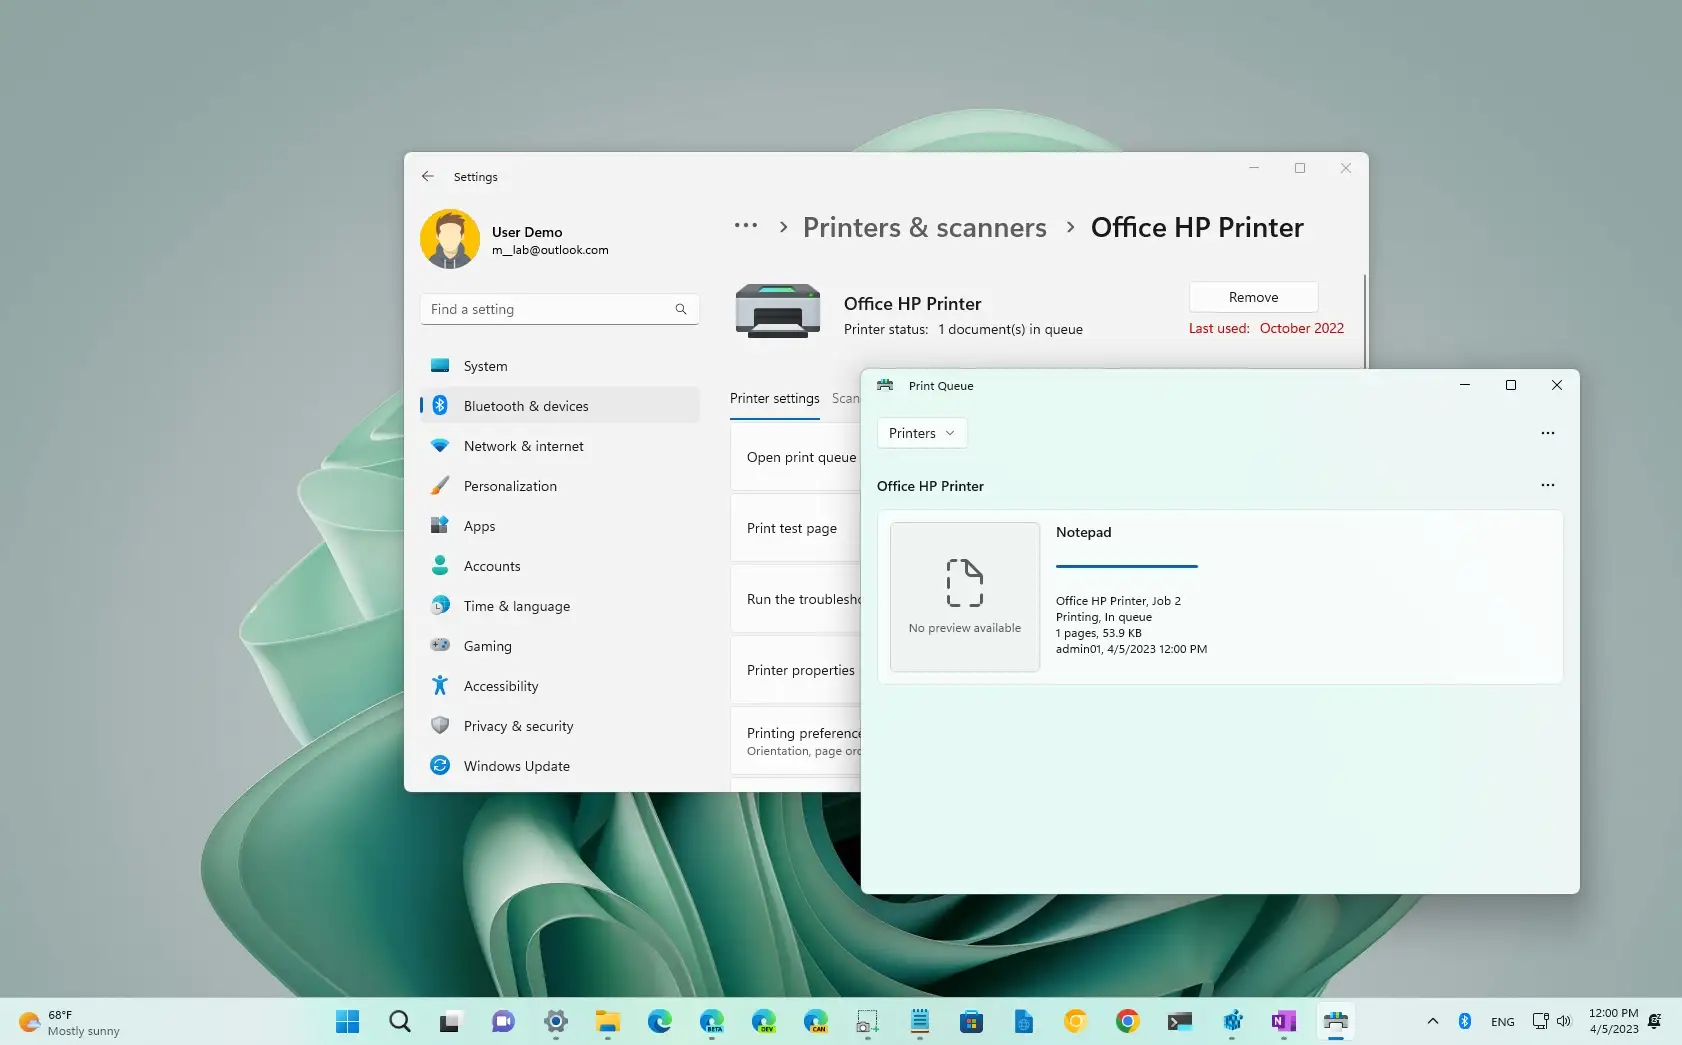Screen dimensions: 1682x1045
Task: Open the Printers dropdown in Print Queue
Action: pos(921,432)
